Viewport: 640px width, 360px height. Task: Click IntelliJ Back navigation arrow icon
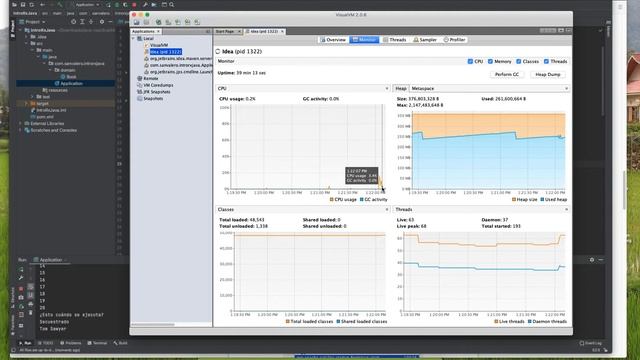42,5
